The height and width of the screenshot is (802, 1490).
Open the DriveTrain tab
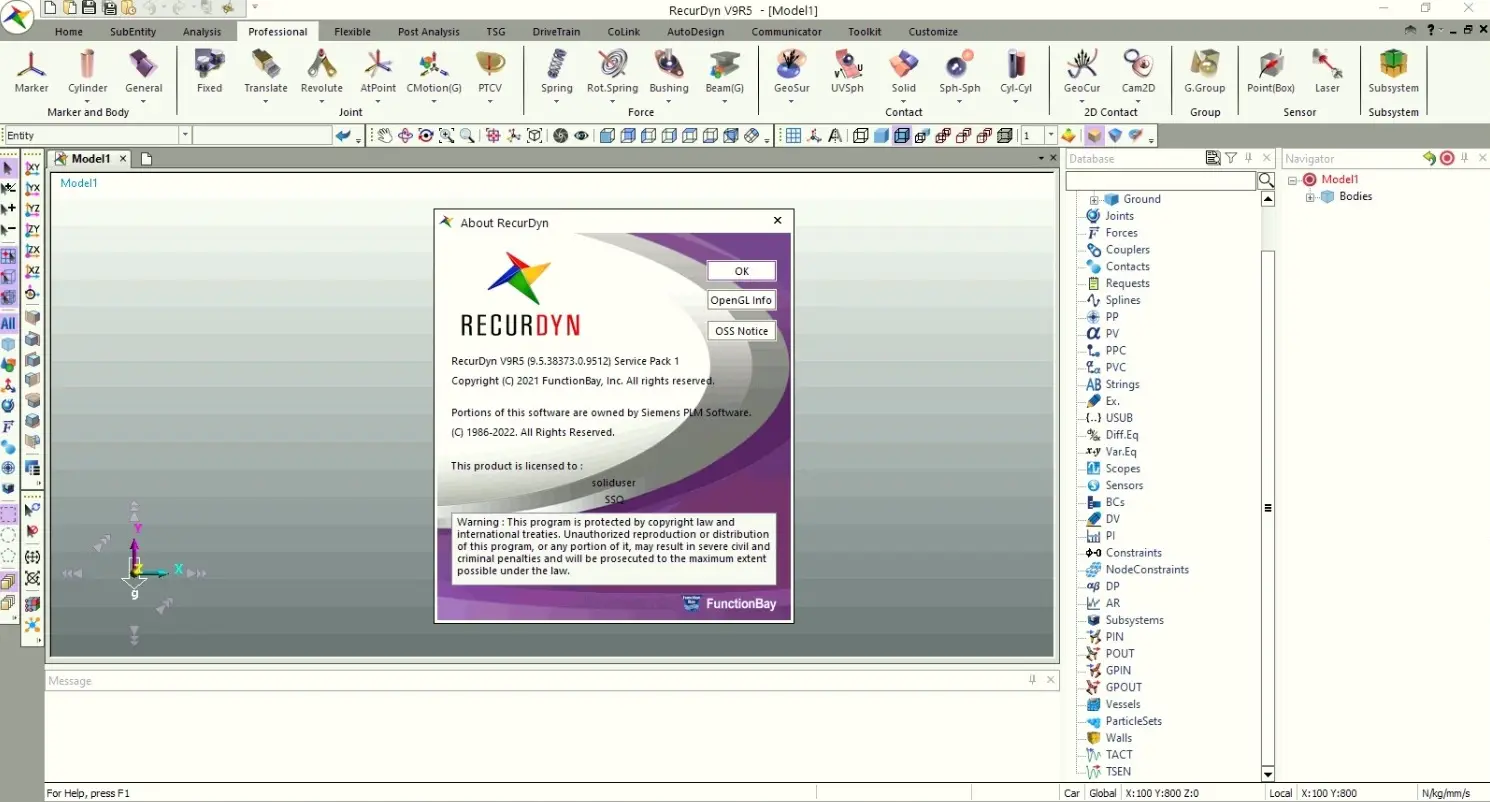(x=556, y=31)
